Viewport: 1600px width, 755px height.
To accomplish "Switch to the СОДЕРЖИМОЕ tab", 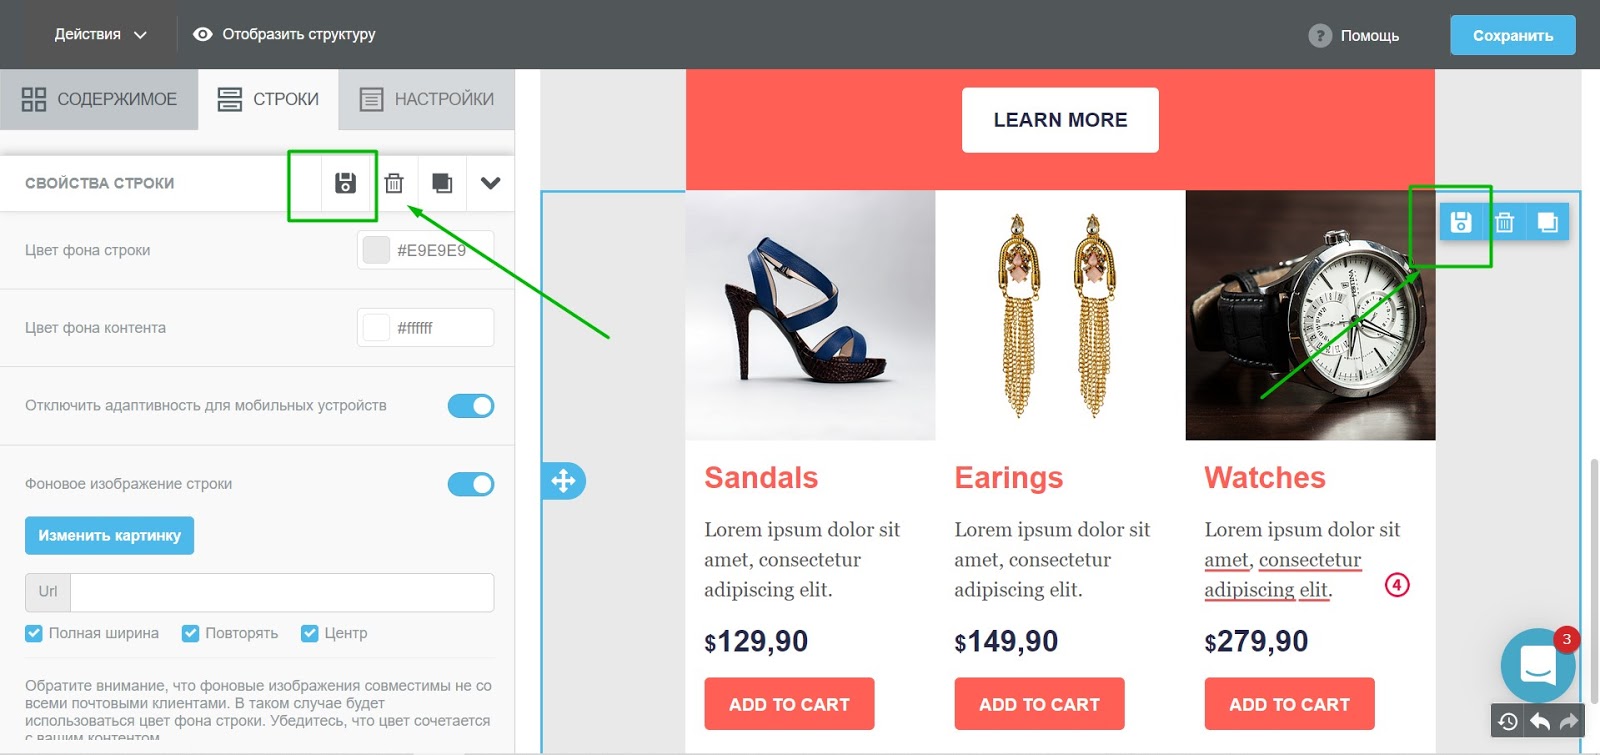I will click(99, 99).
